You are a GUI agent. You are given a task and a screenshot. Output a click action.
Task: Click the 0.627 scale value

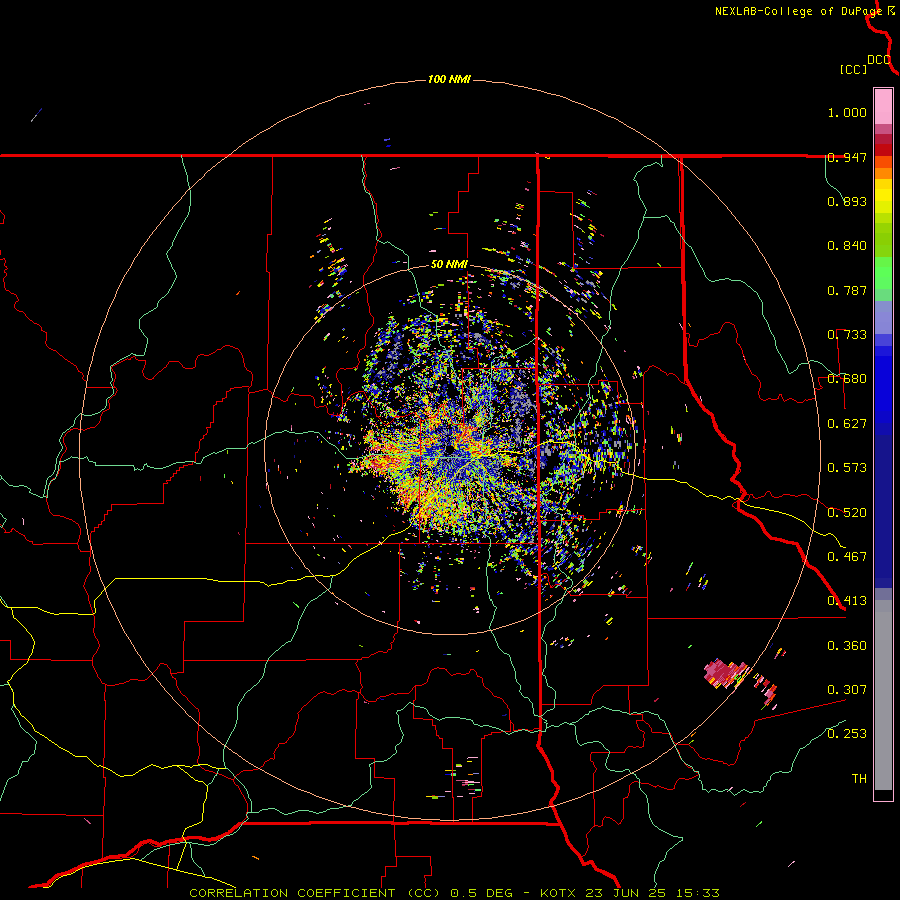pyautogui.click(x=847, y=424)
